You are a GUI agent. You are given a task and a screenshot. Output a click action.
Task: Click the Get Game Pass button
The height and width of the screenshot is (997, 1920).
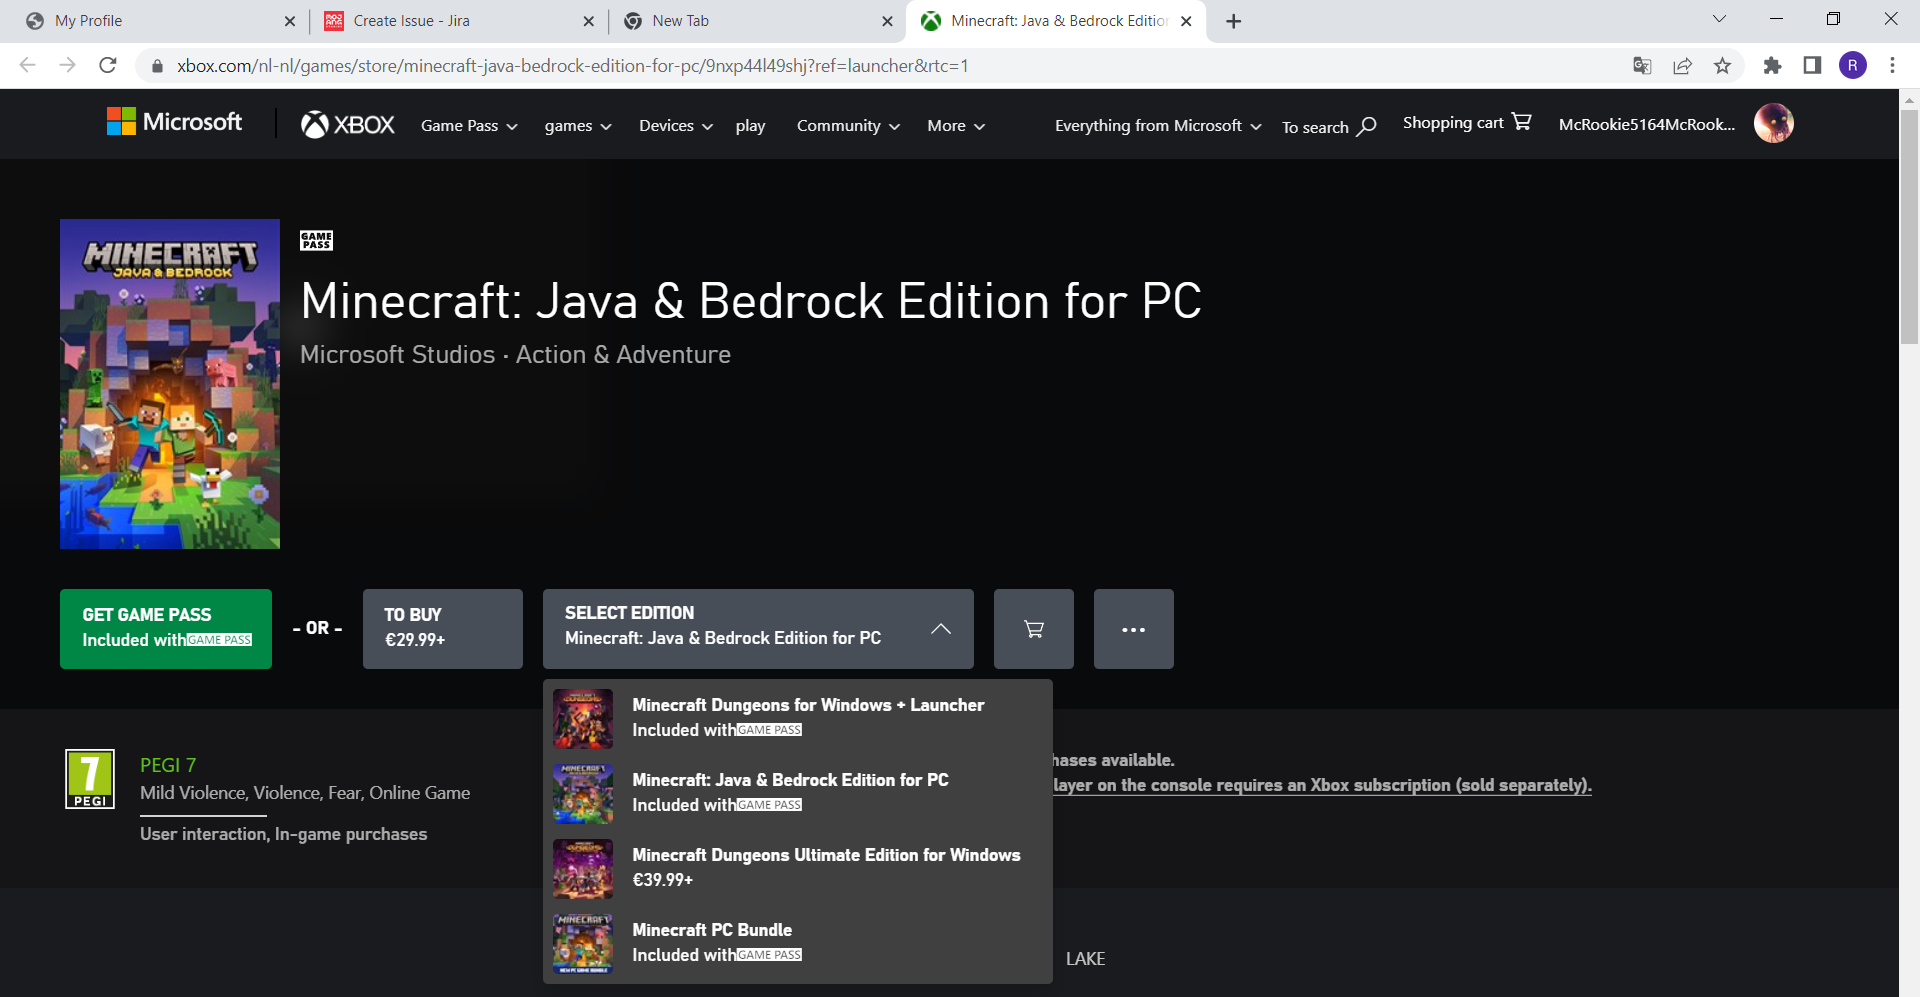(x=166, y=629)
